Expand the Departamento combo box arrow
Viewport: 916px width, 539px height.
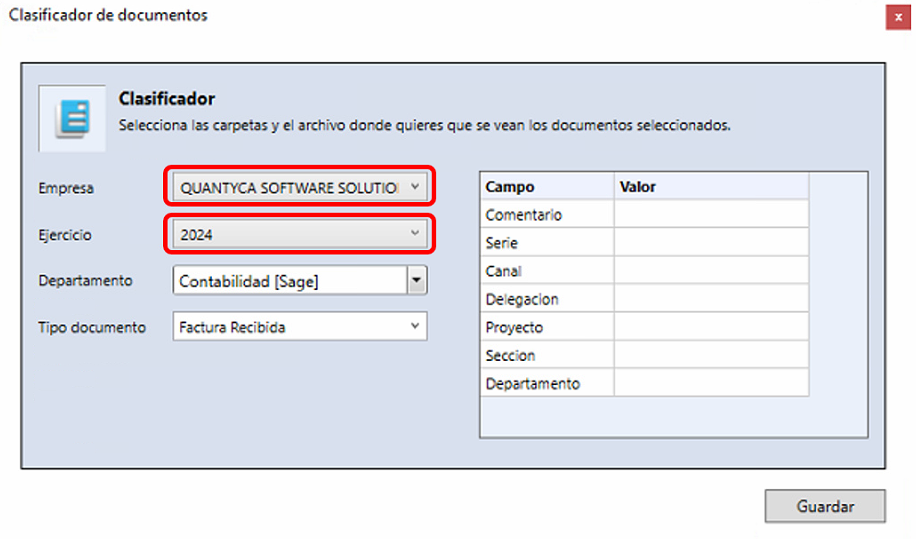tap(417, 280)
